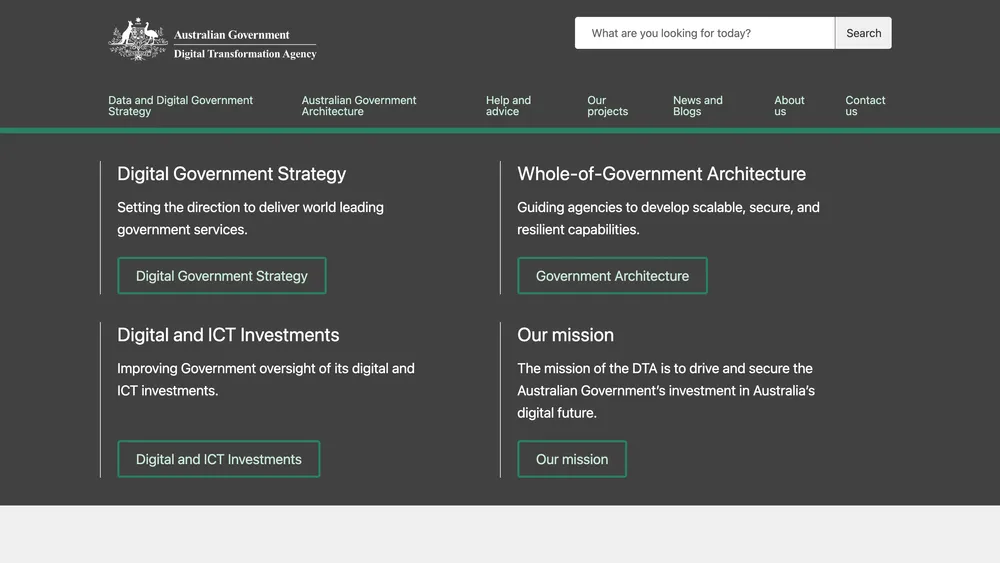Open Australian Government Architecture menu item

point(359,106)
